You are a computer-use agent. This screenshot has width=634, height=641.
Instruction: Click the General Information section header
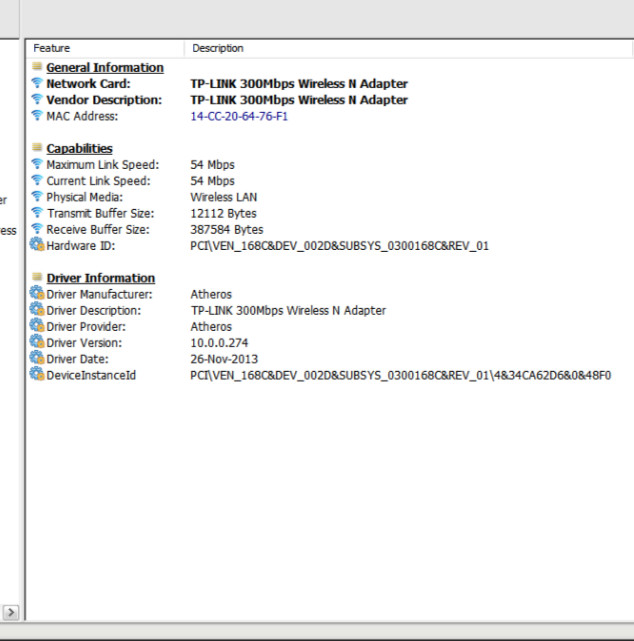pyautogui.click(x=104, y=68)
